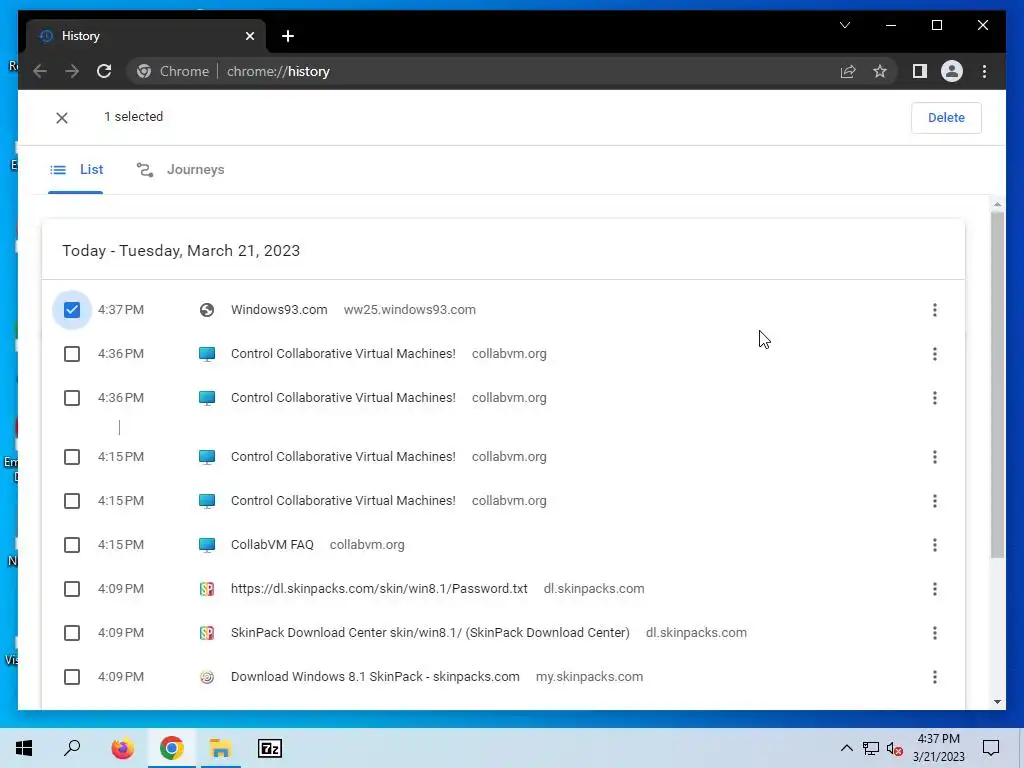Open actions menu for Download Windows 8.1 SkinPack
Image resolution: width=1024 pixels, height=768 pixels.
[x=935, y=677]
